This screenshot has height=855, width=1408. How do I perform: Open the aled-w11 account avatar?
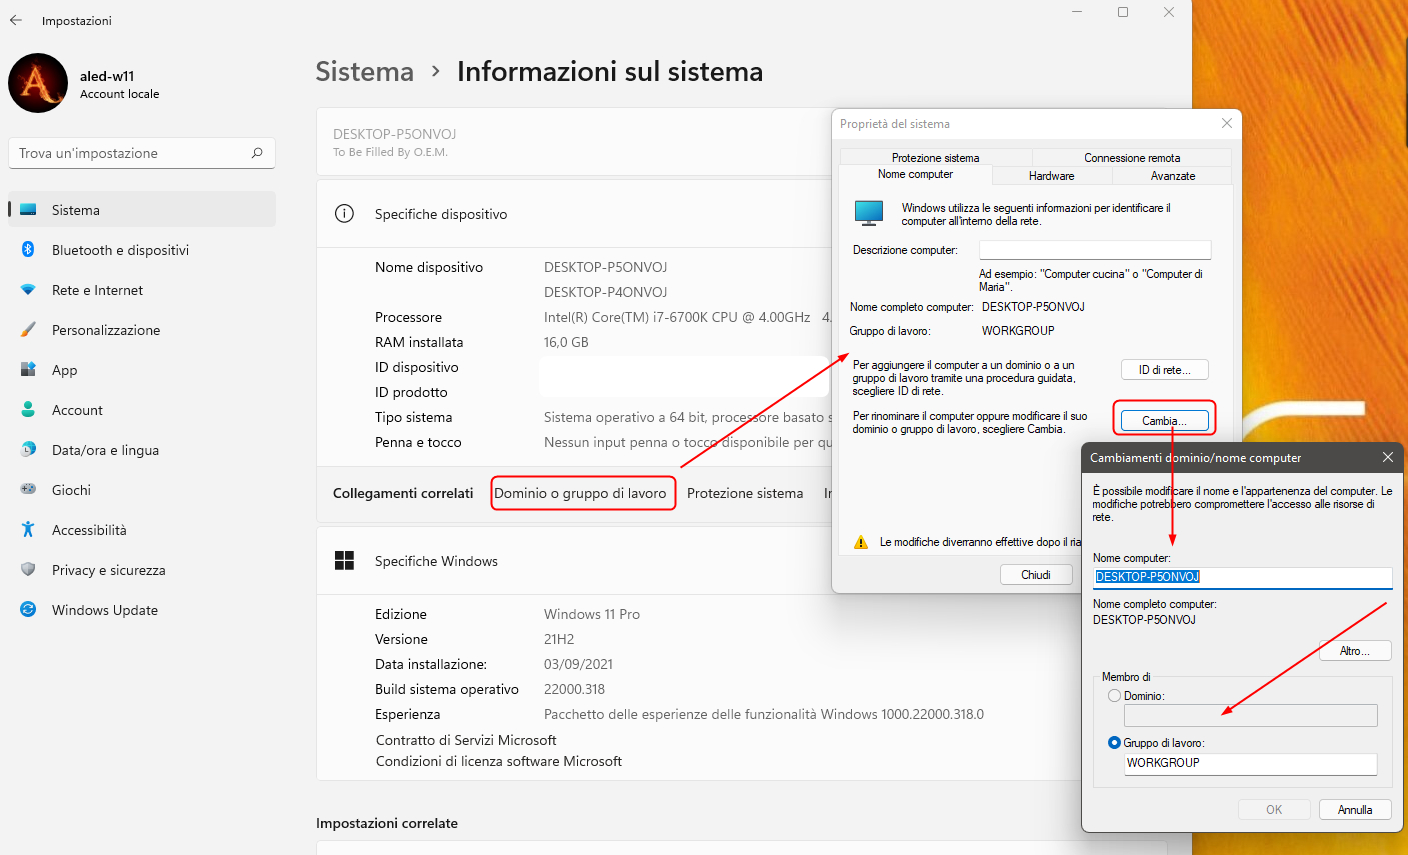click(x=38, y=83)
